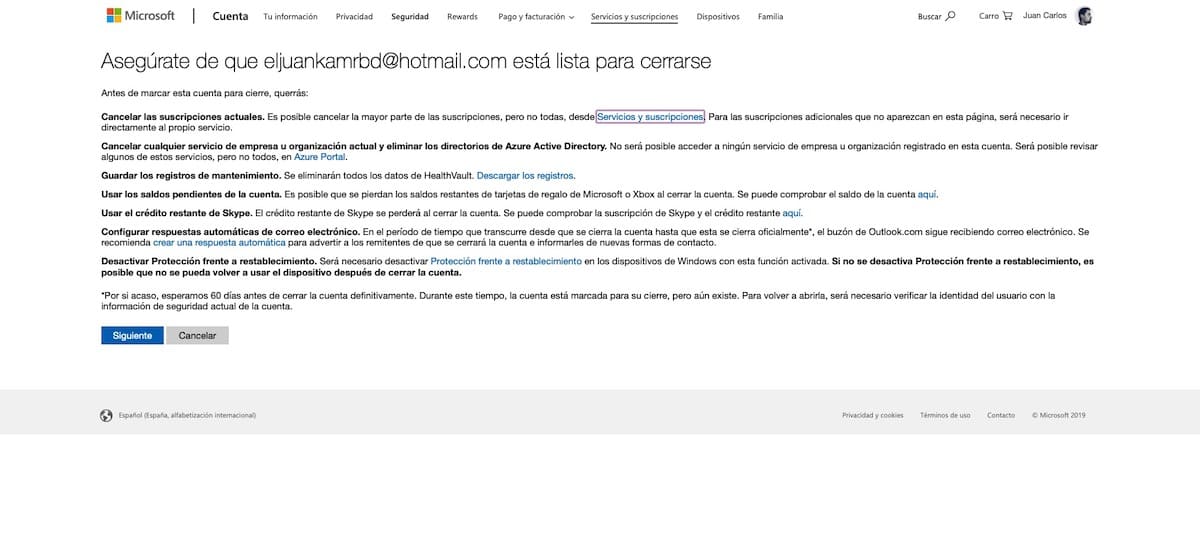The width and height of the screenshot is (1200, 547).
Task: Click the bold Cancelar las suscripciones actuales text
Action: coord(182,117)
